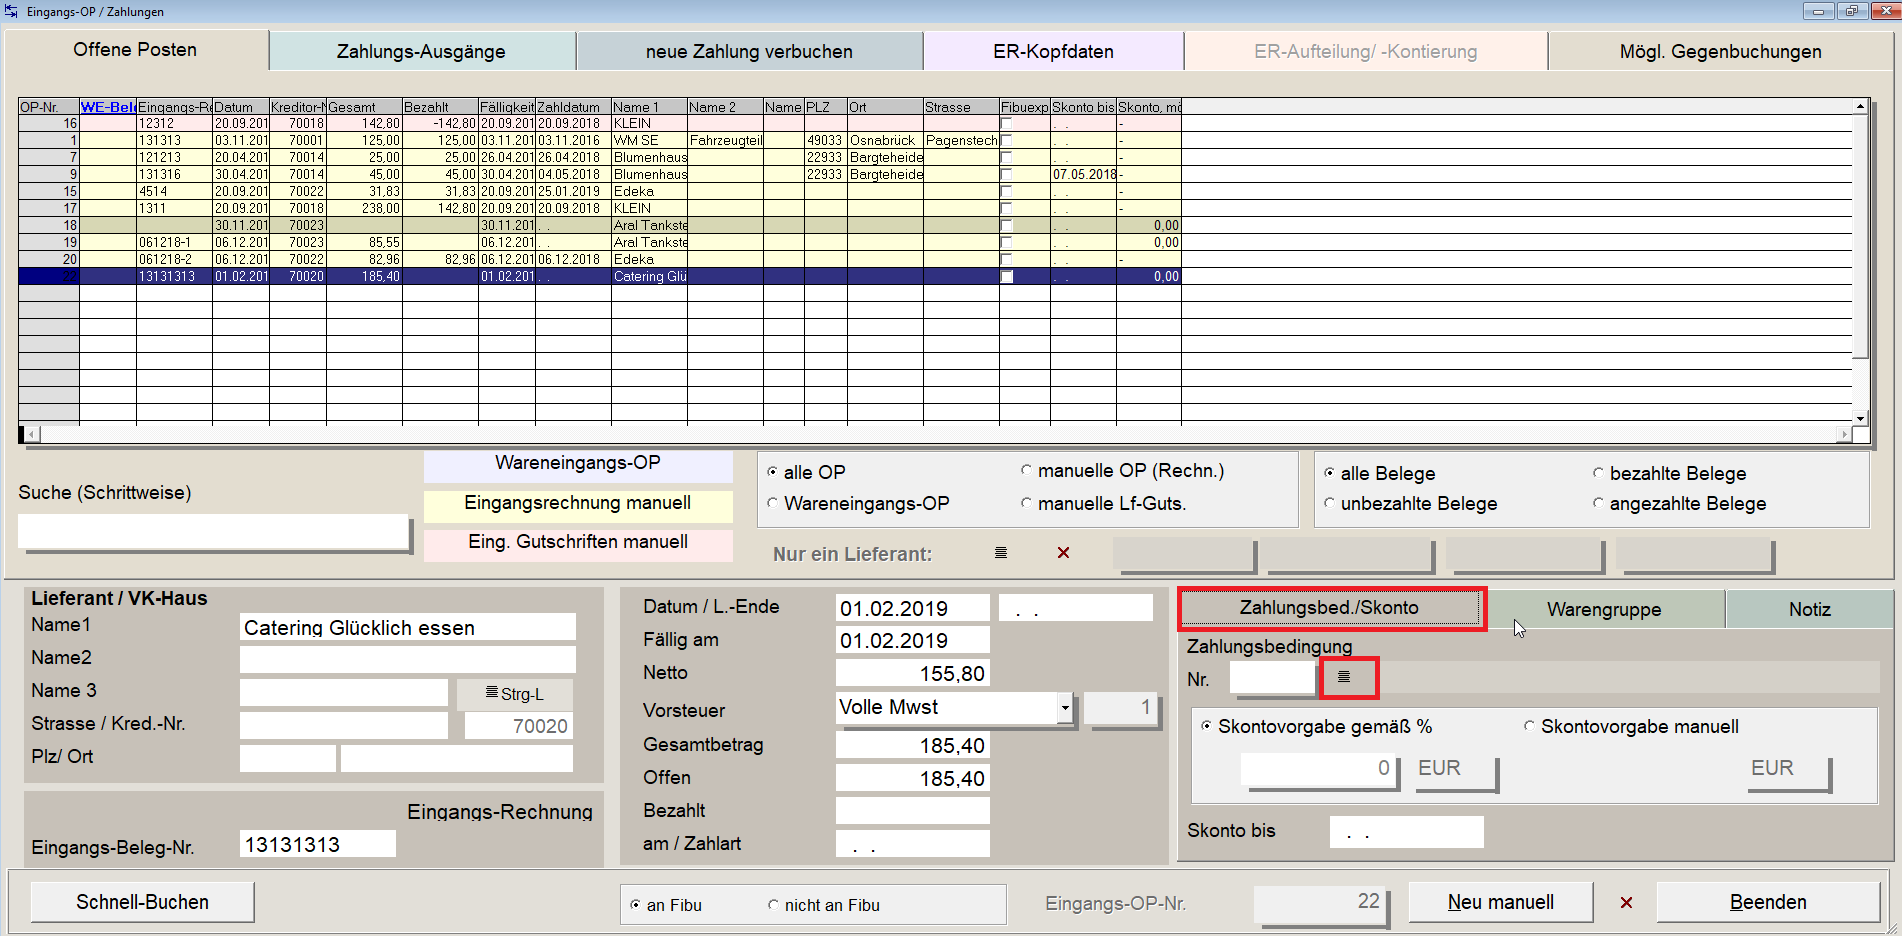Select the Catering Glü row
Image resolution: width=1902 pixels, height=936 pixels.
point(600,276)
